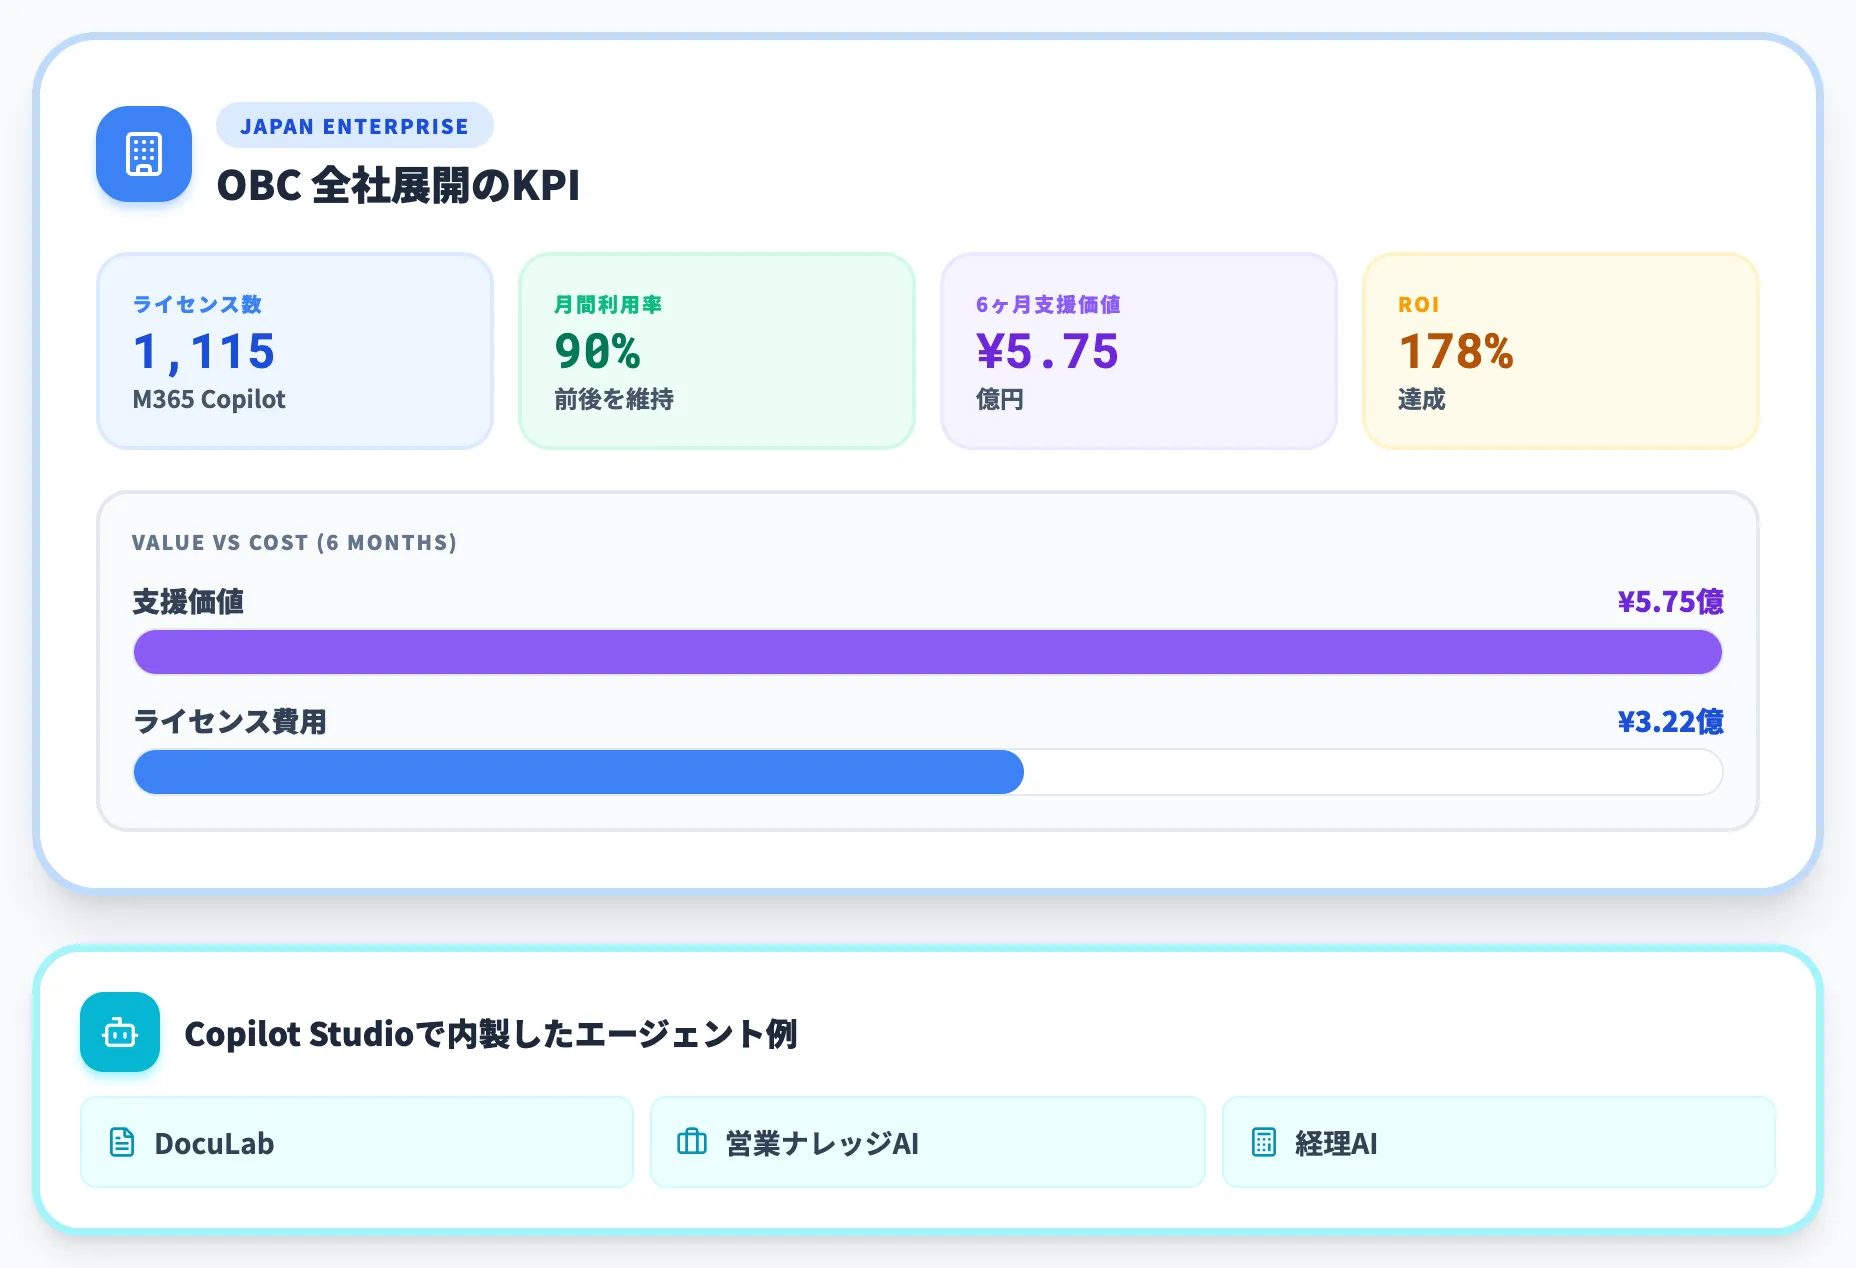1856x1268 pixels.
Task: Click the 億円 caption
Action: (x=1000, y=399)
